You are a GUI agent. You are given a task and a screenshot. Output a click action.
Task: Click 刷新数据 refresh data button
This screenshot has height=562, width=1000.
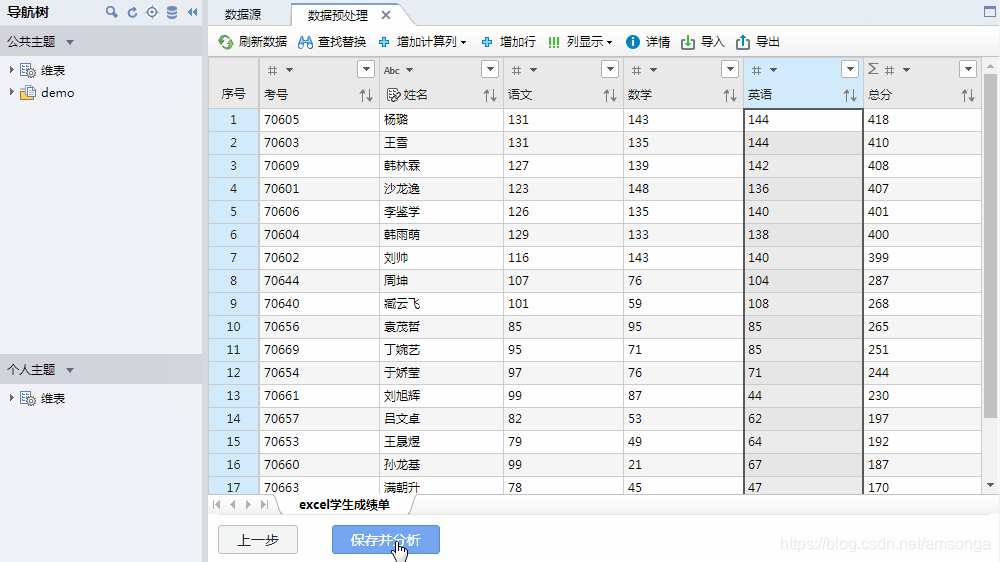tap(253, 42)
